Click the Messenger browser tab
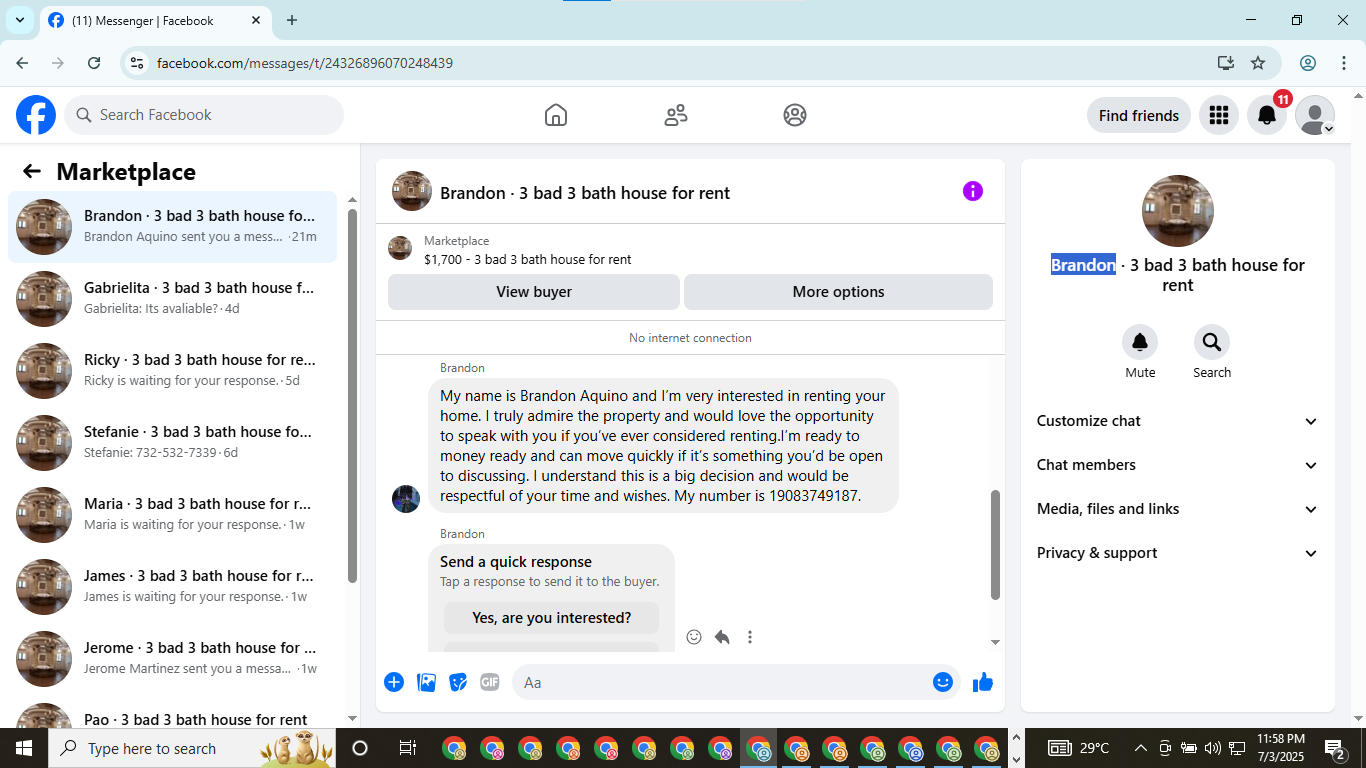The height and width of the screenshot is (768, 1366). coord(155,20)
